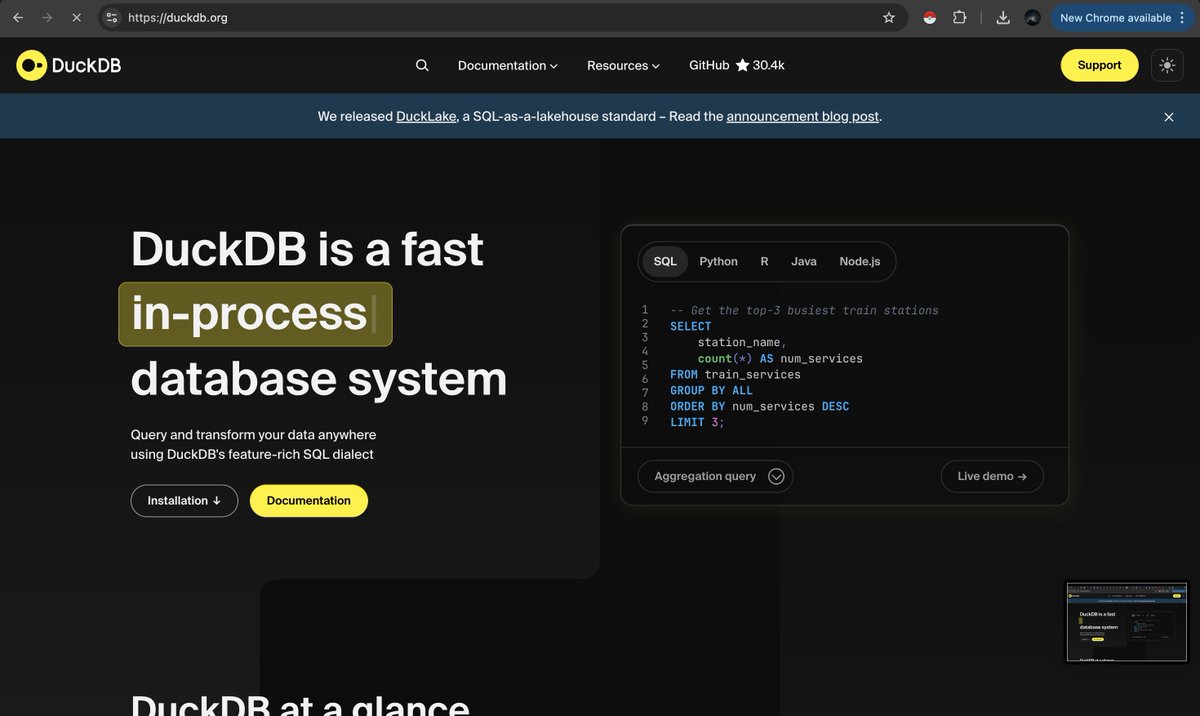The width and height of the screenshot is (1200, 716).
Task: Open site search magnifier icon
Action: [x=422, y=65]
